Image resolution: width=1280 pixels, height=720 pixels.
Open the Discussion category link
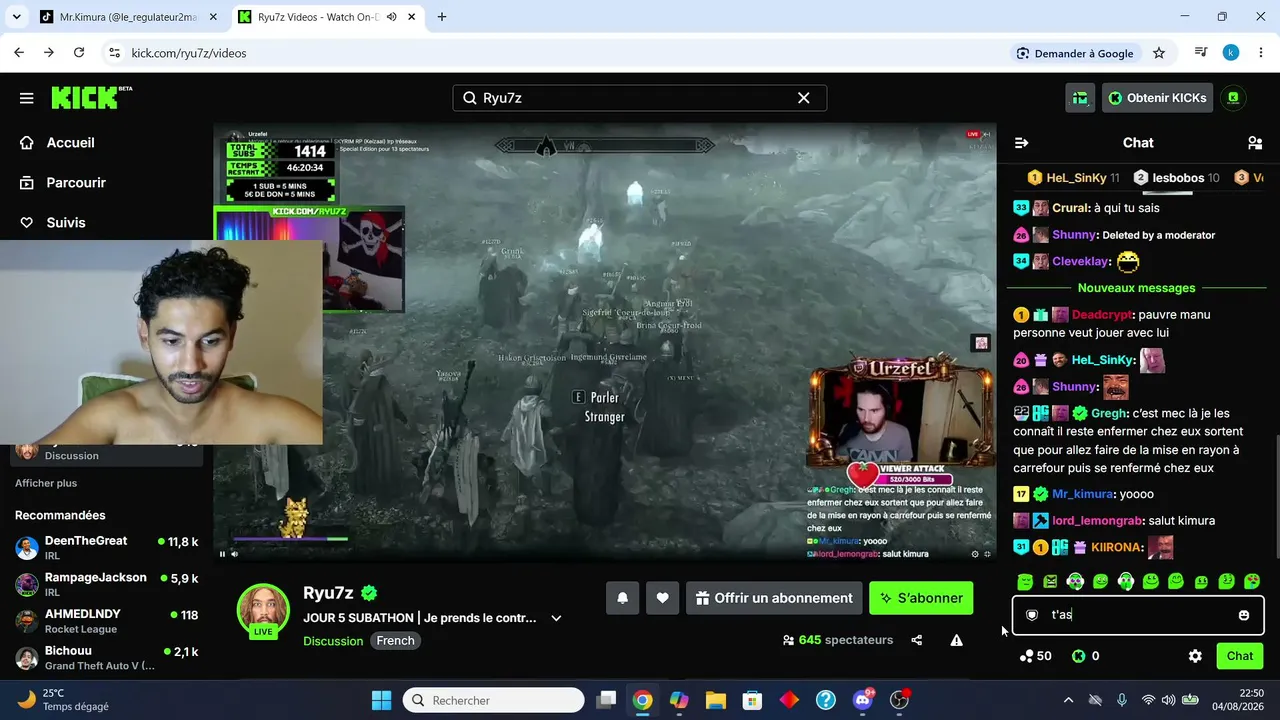pyautogui.click(x=333, y=641)
